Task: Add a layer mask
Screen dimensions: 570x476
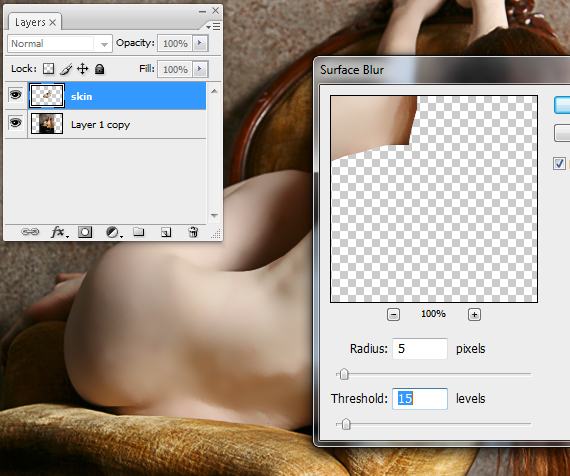Action: point(85,232)
